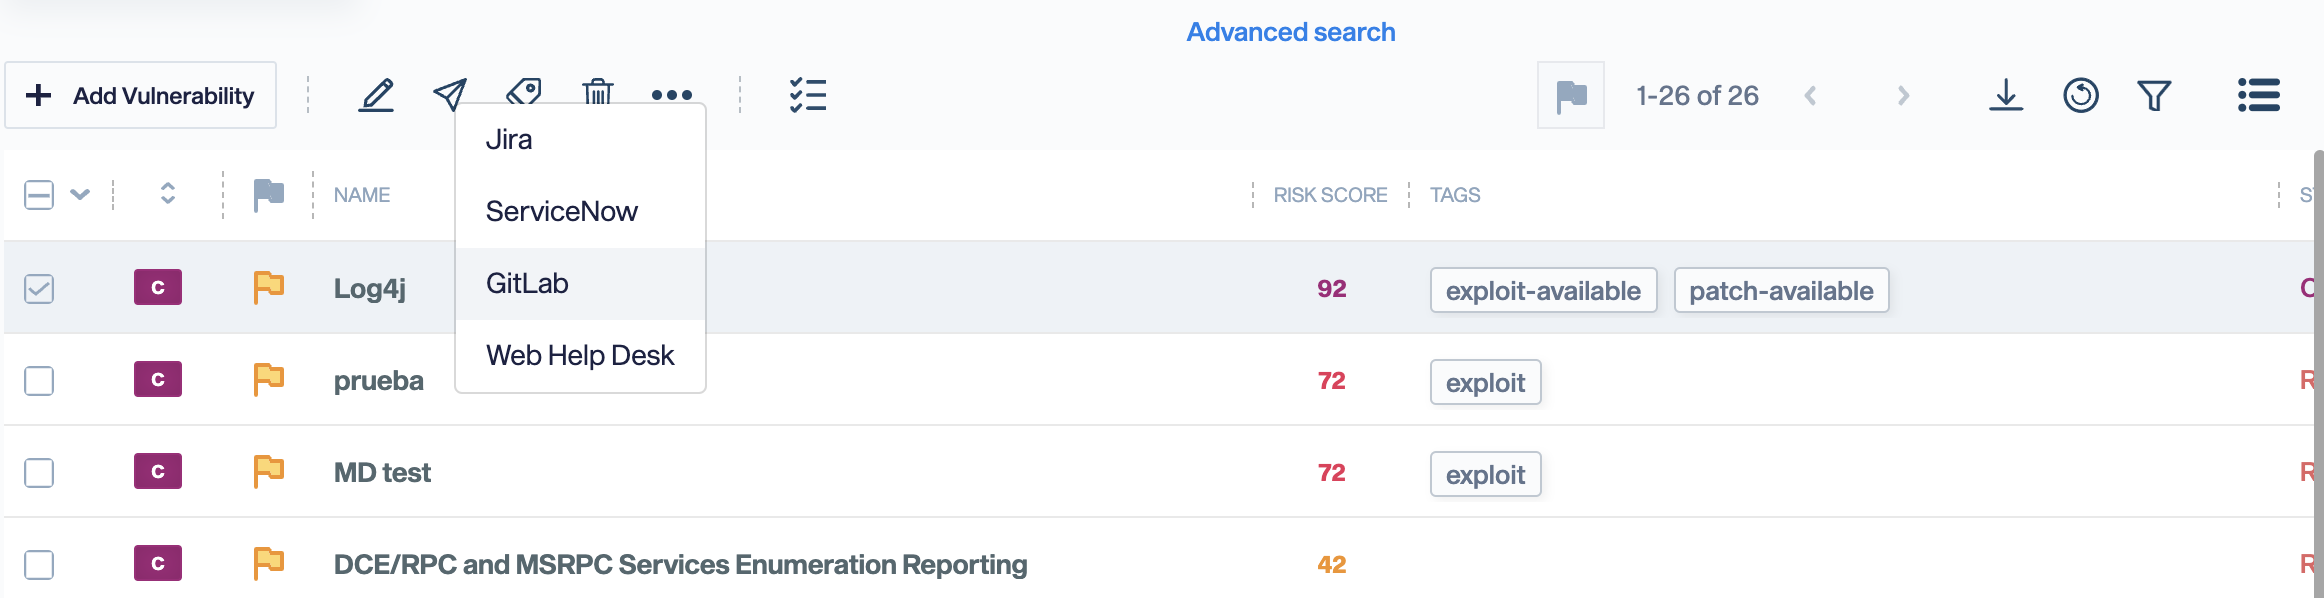The height and width of the screenshot is (598, 2324).
Task: Open the filter funnel icon
Action: (x=2154, y=95)
